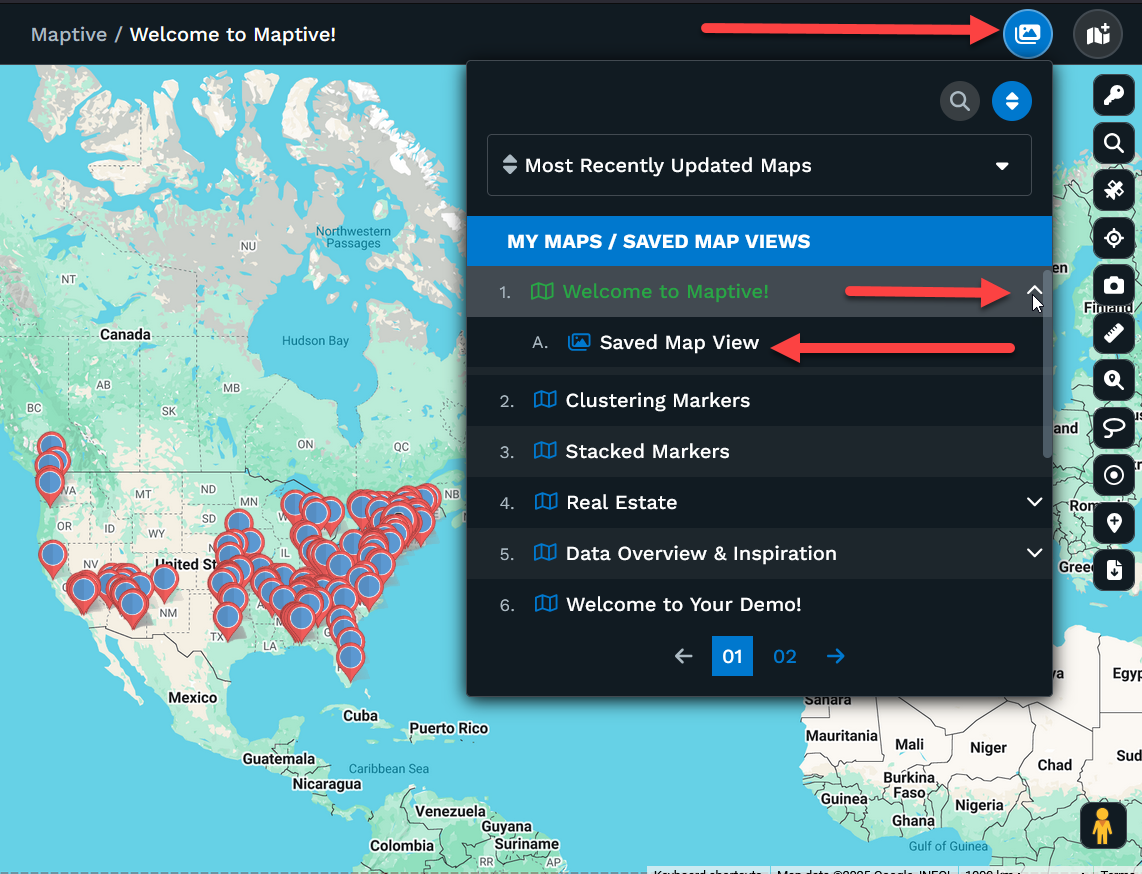Click the magnifier search tool in right sidebar
Image resolution: width=1142 pixels, height=874 pixels.
click(1113, 142)
